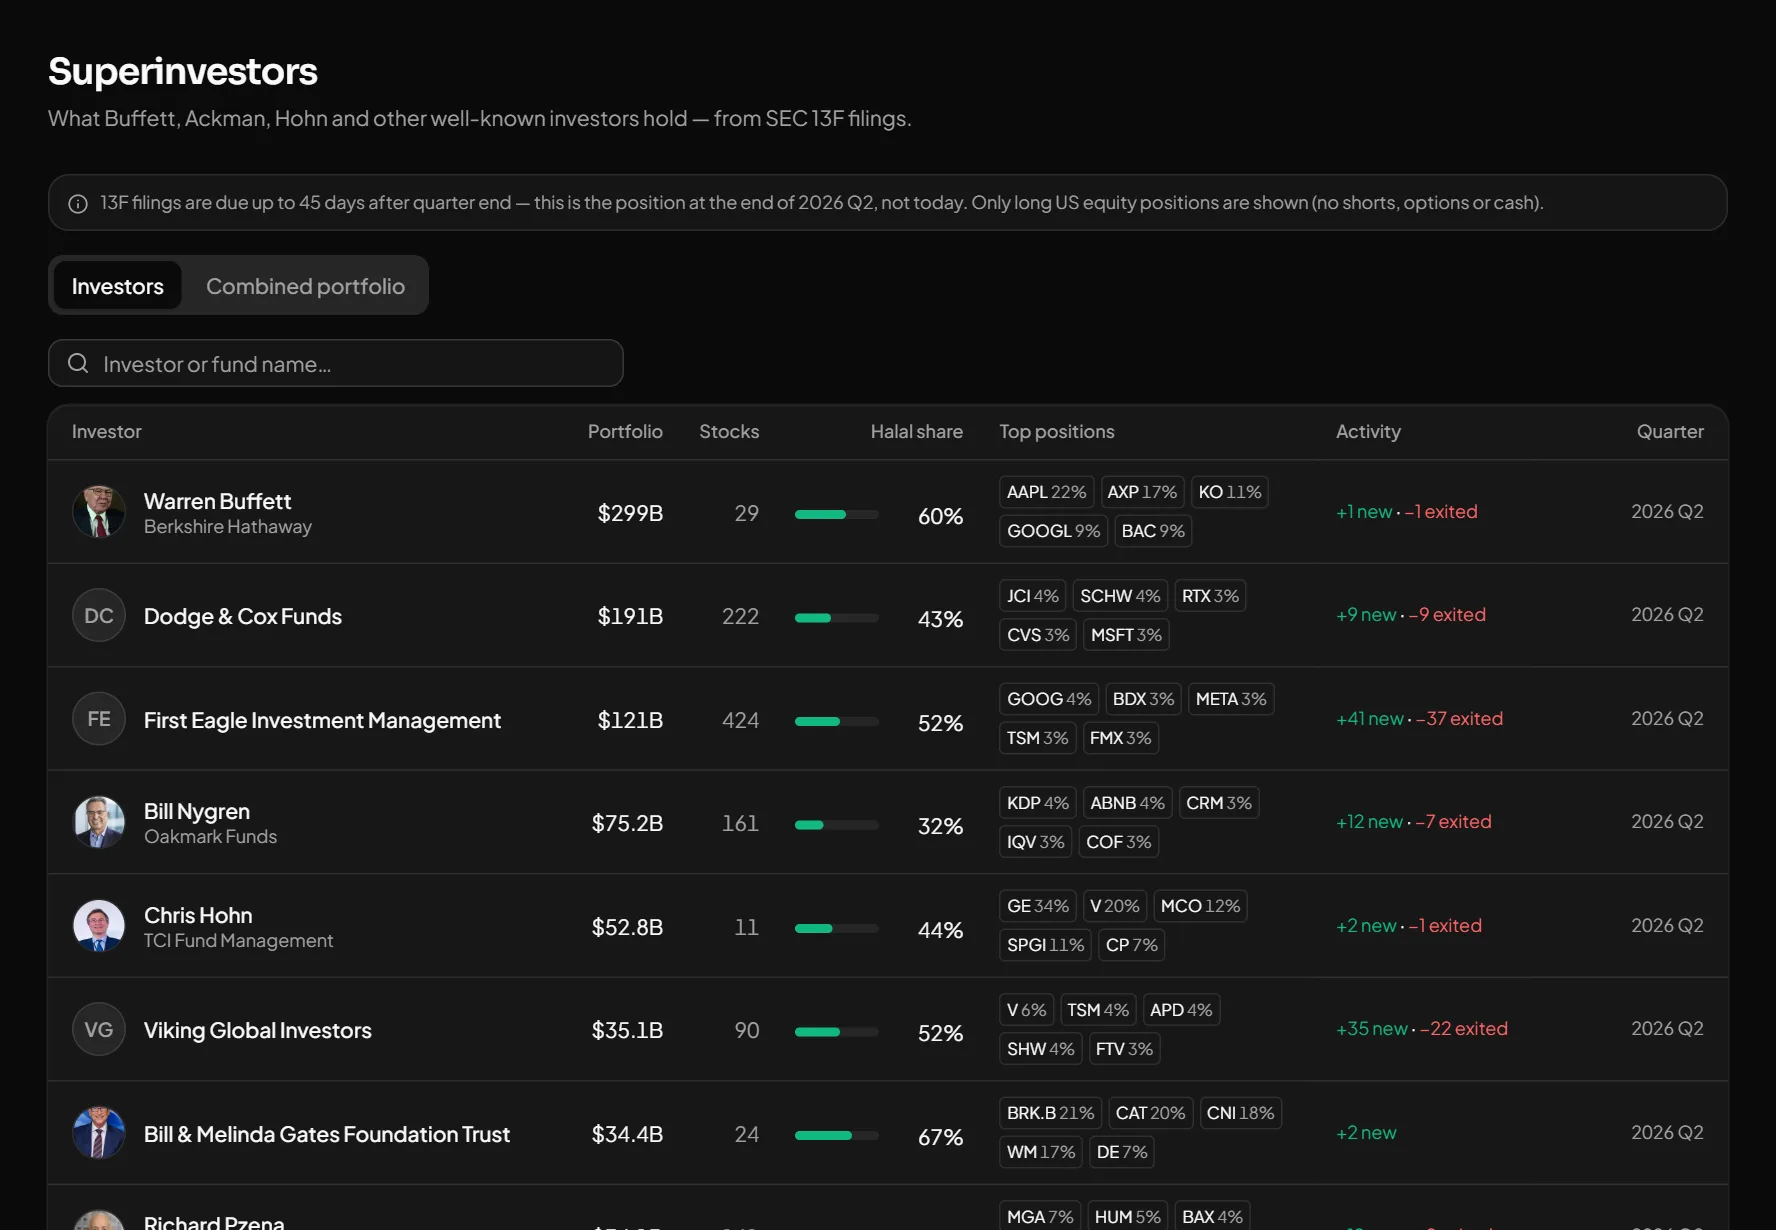Select the Berkshire Hathaway subtitle
1776x1230 pixels.
click(x=228, y=527)
